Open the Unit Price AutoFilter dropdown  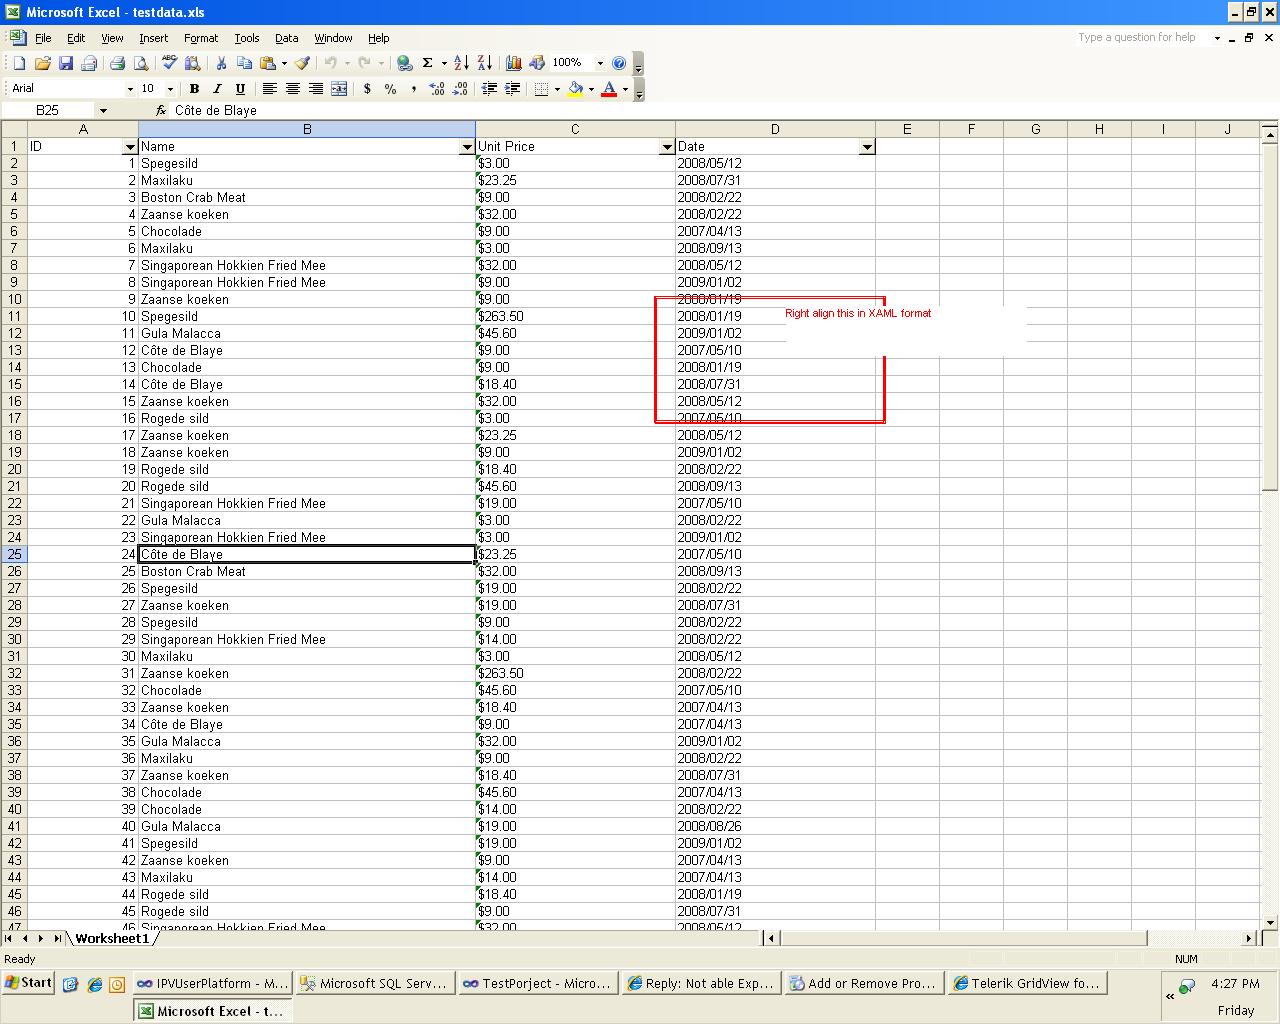667,147
